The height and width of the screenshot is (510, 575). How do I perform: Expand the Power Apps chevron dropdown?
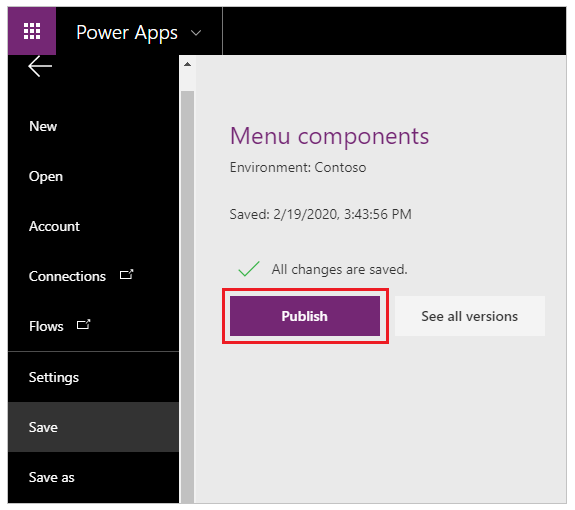196,33
